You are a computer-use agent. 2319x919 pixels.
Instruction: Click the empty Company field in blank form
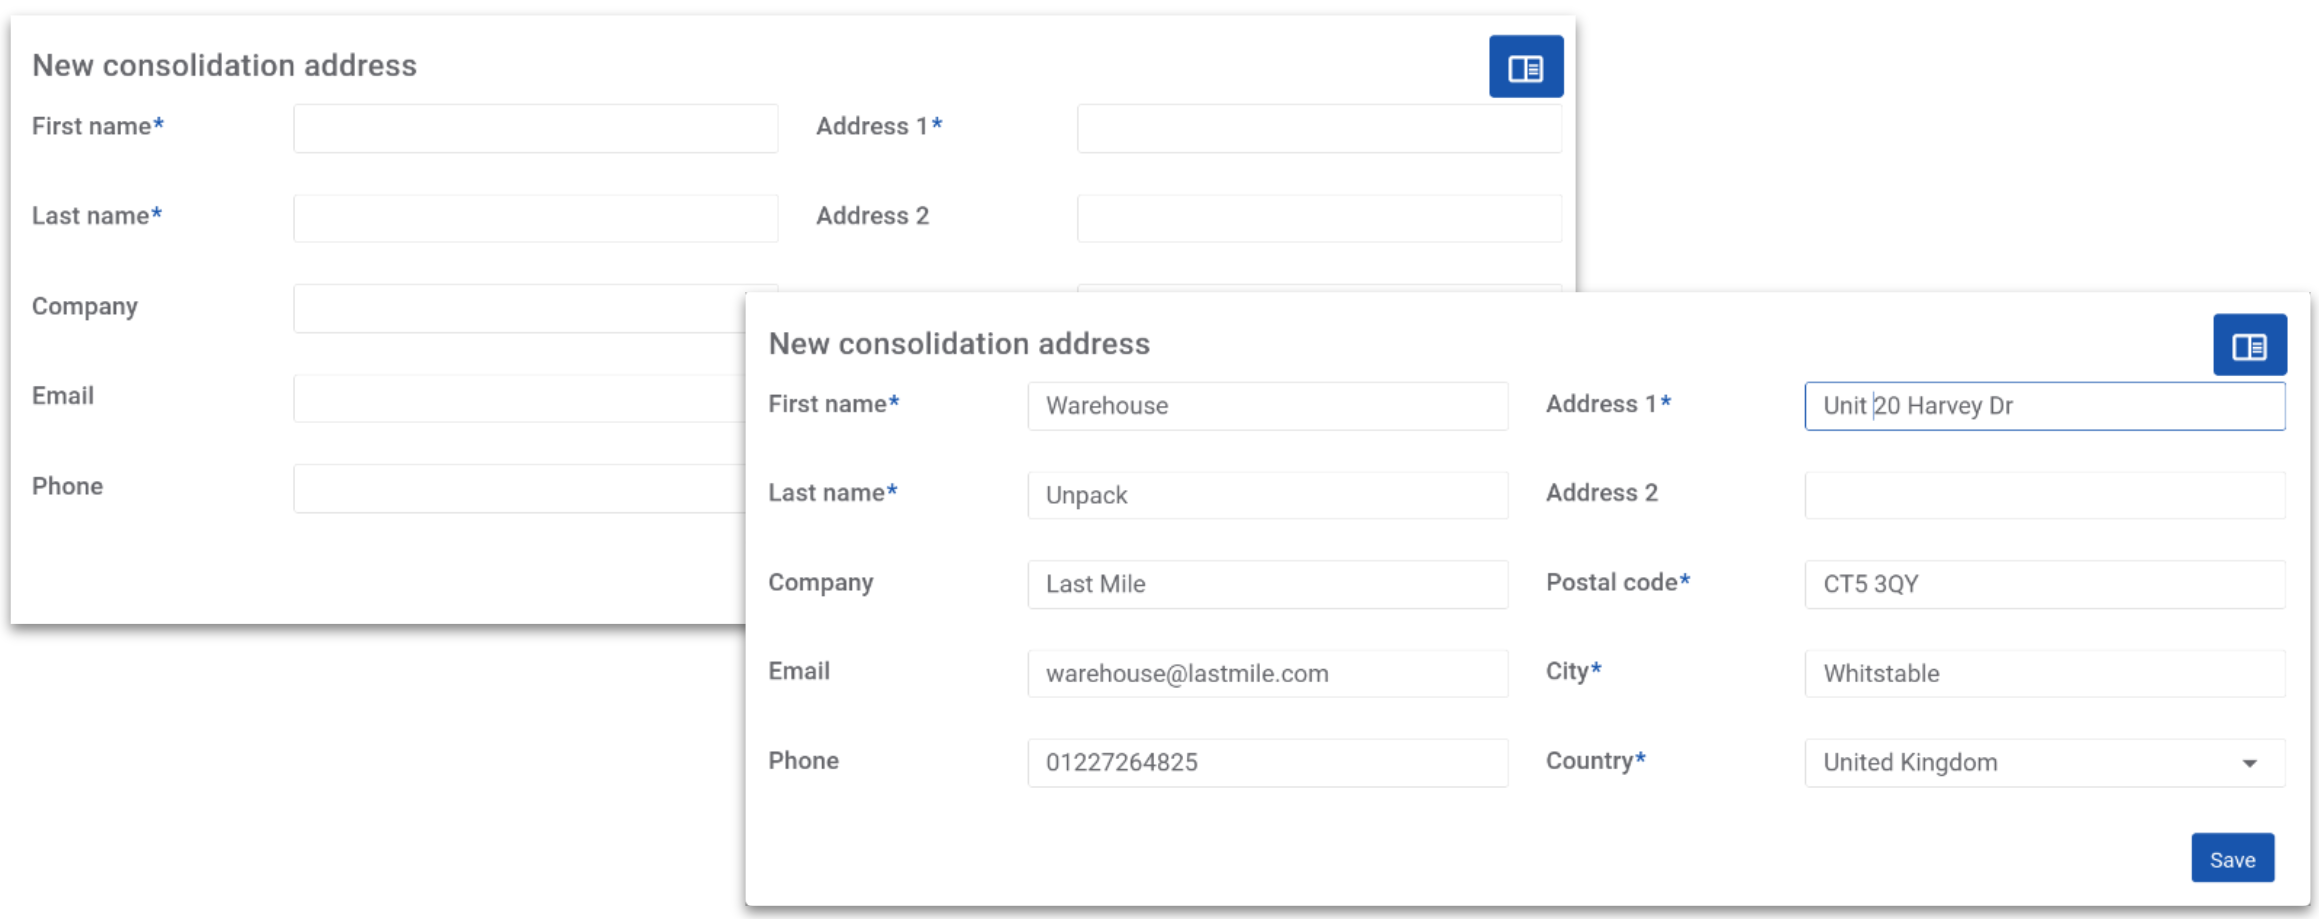click(518, 308)
